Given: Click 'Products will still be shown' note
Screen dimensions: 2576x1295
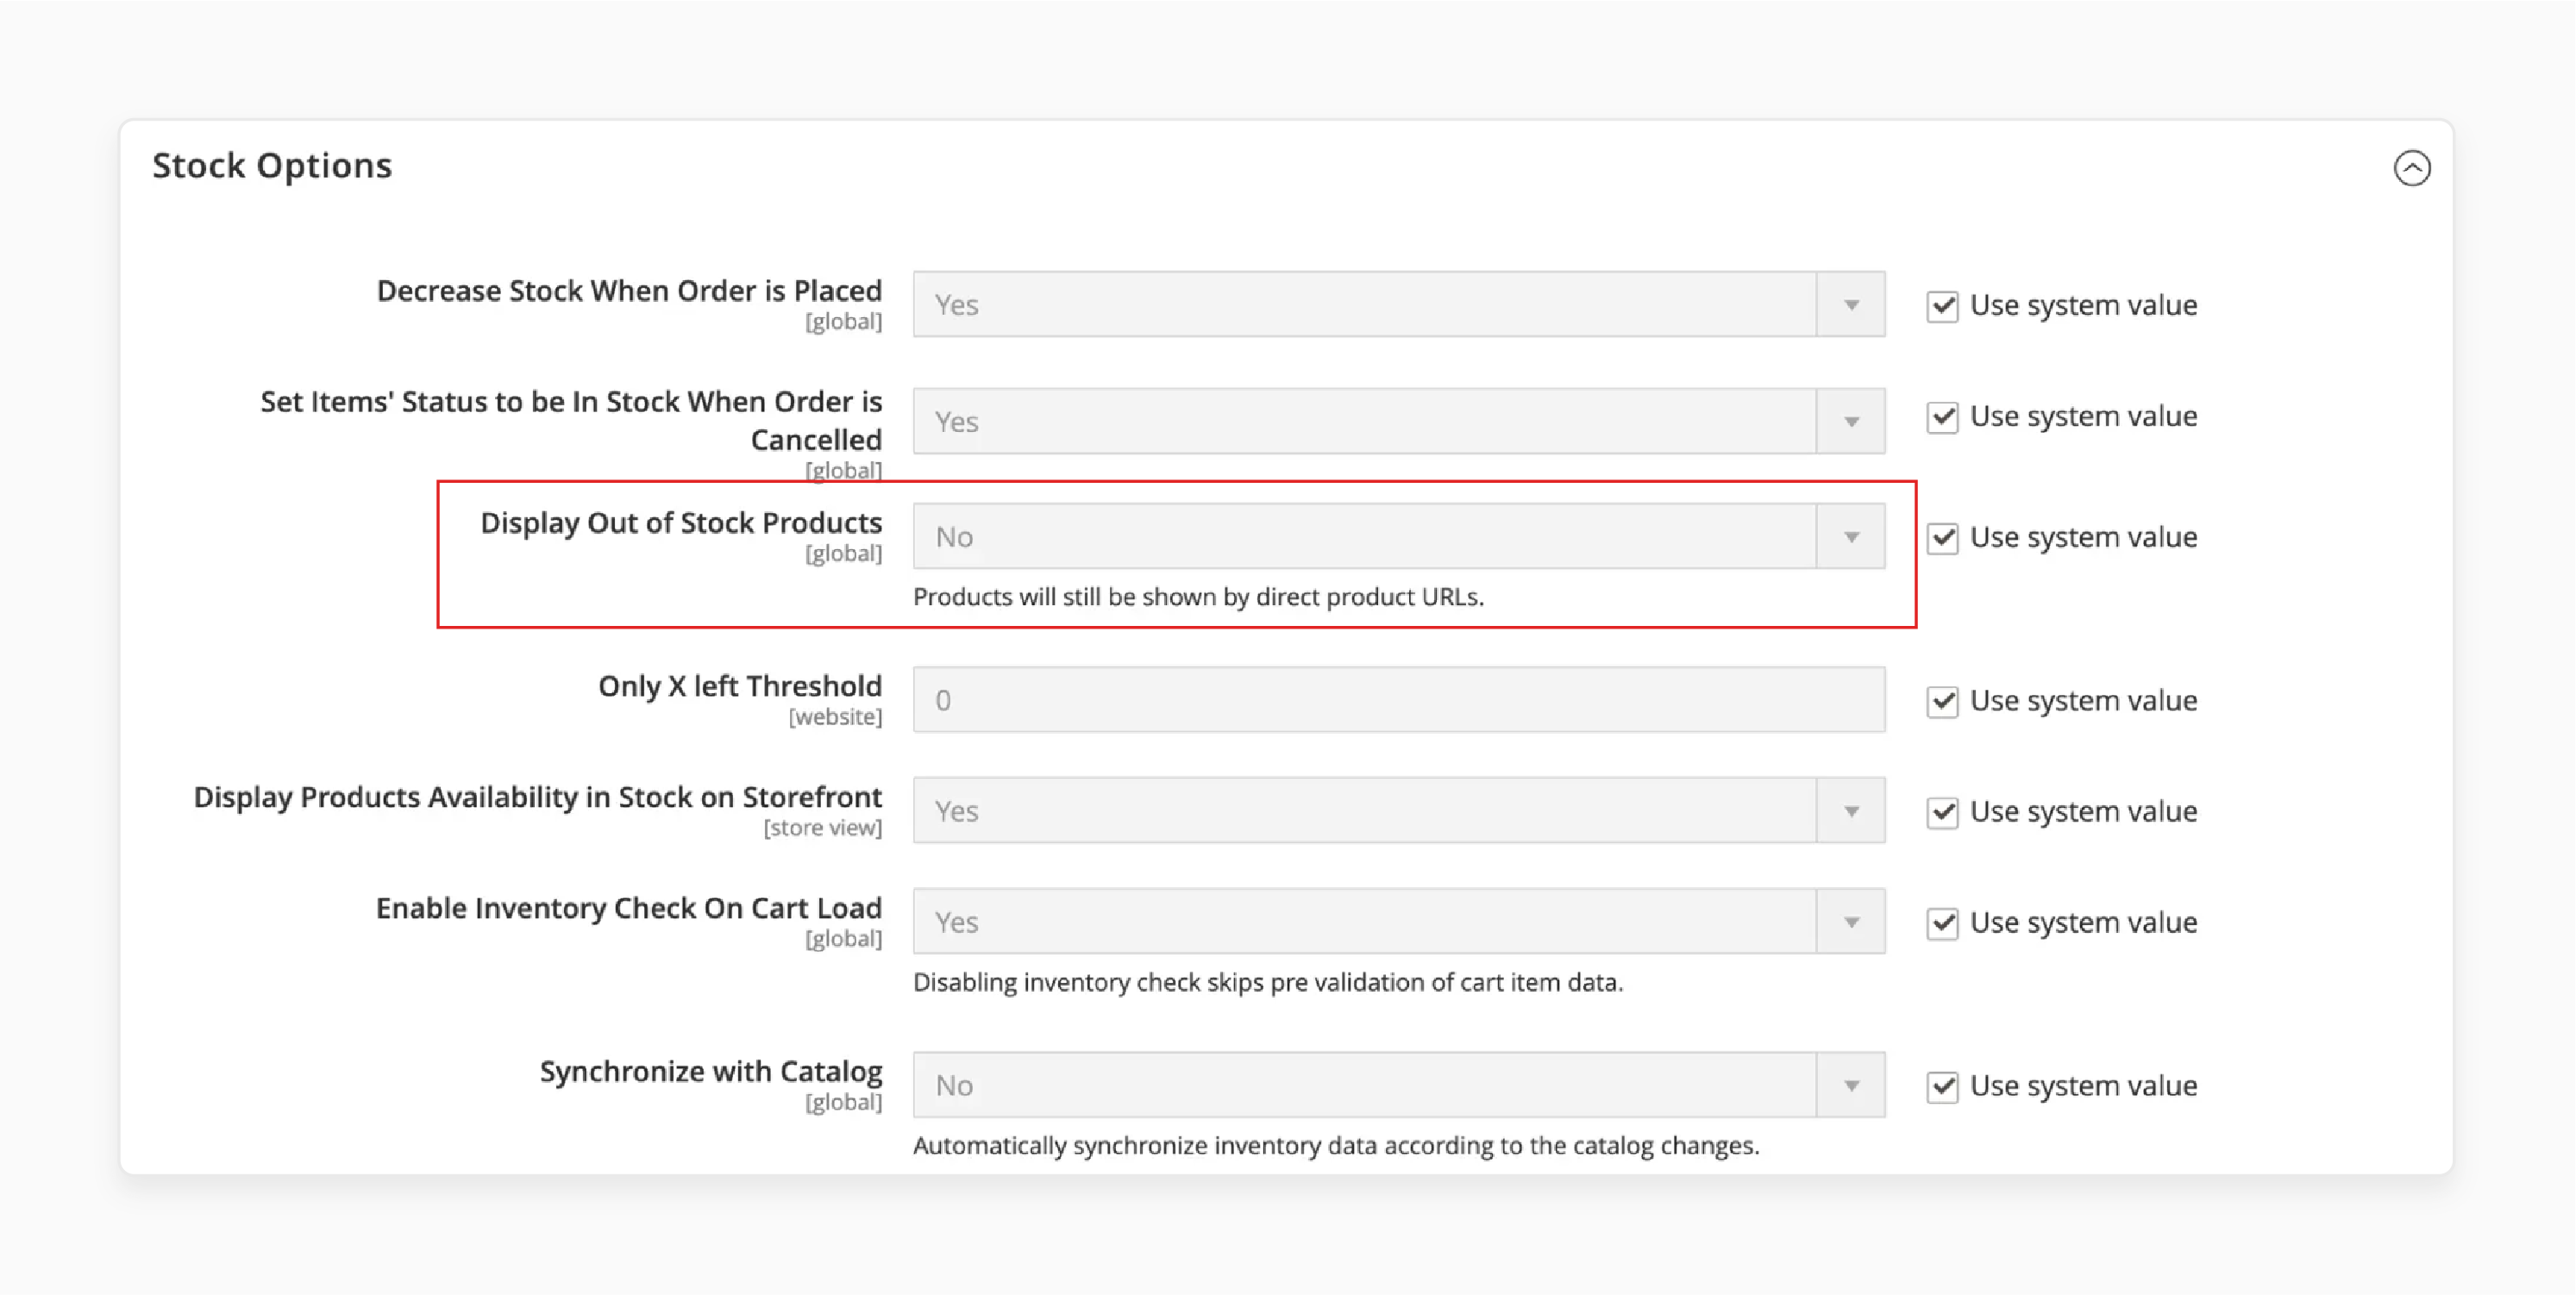Looking at the screenshot, I should 1198,597.
